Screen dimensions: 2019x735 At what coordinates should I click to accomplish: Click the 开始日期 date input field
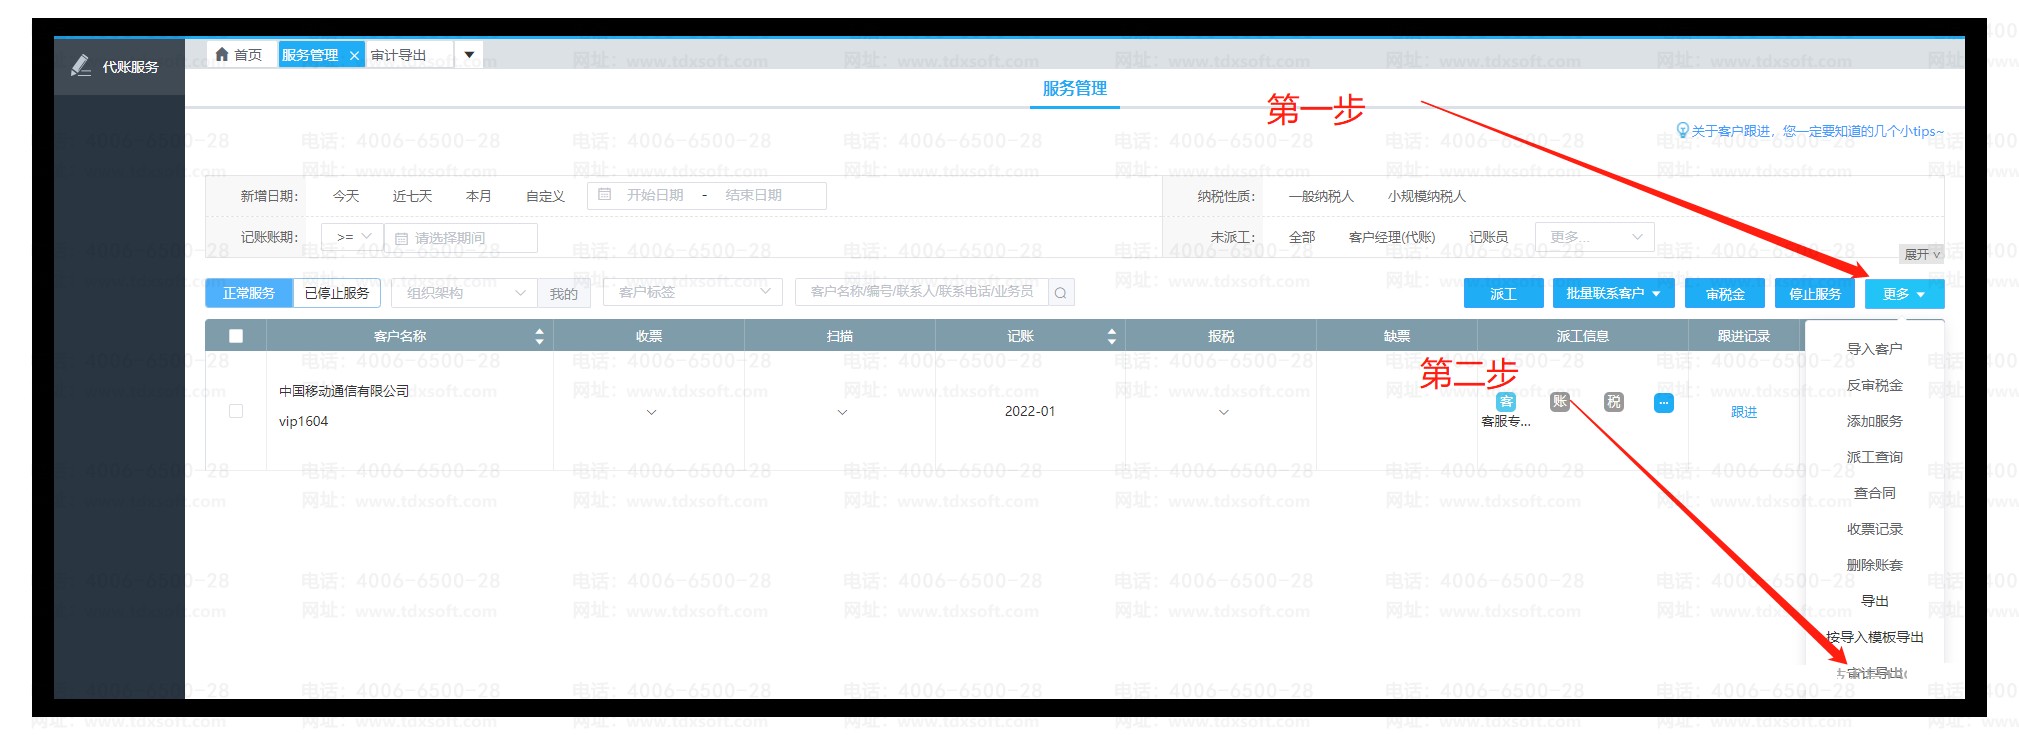pos(654,195)
